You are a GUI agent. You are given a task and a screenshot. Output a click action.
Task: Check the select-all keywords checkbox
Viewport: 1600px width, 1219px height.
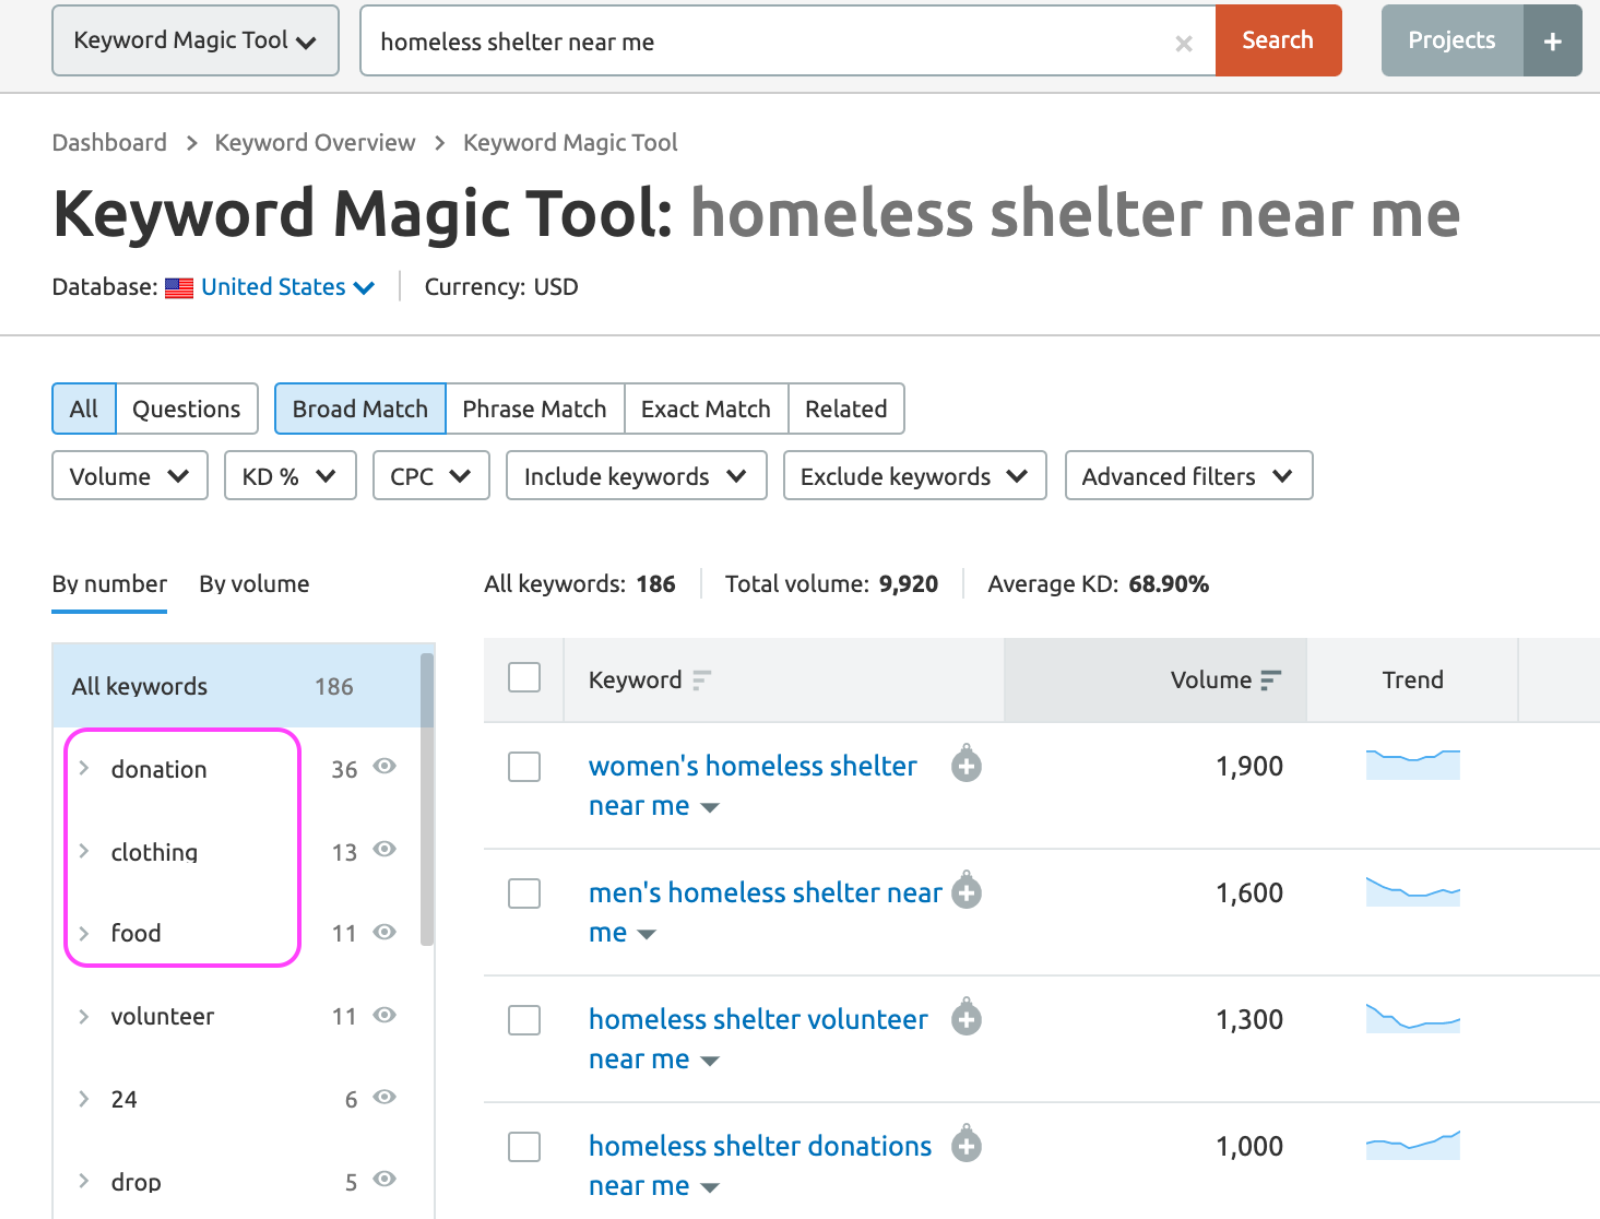[524, 678]
